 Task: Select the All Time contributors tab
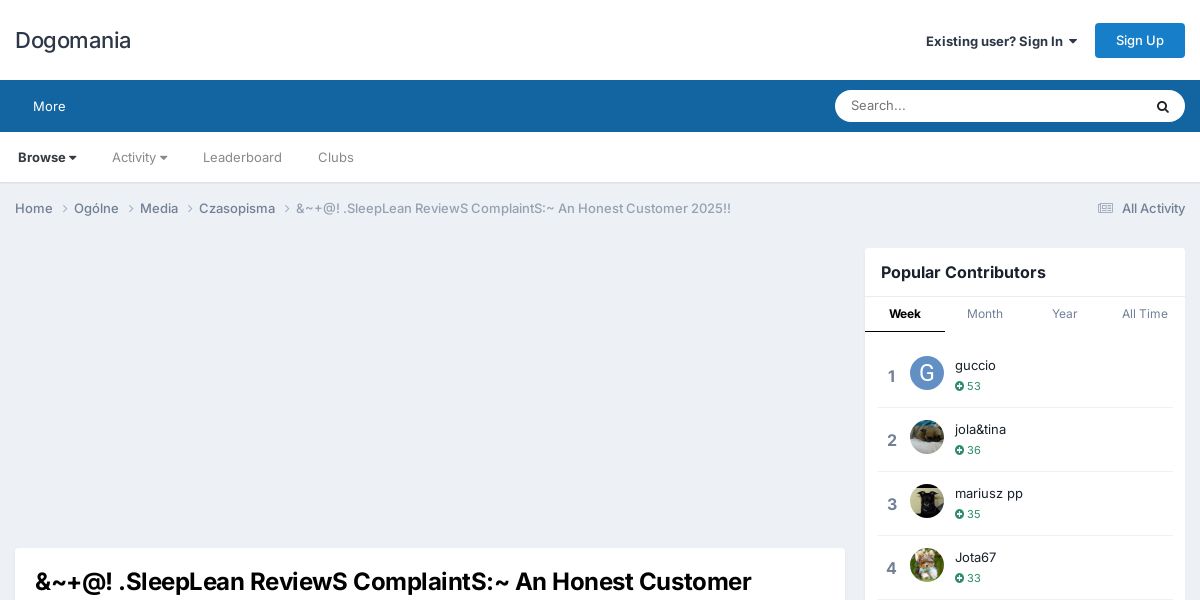tap(1145, 314)
